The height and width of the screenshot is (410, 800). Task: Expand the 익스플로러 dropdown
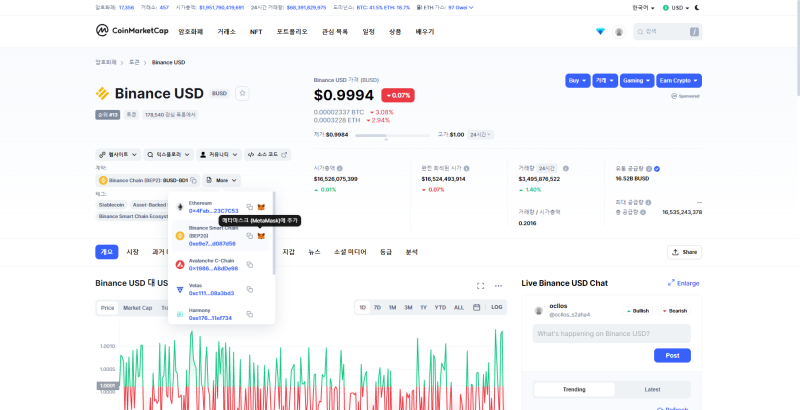click(168, 155)
